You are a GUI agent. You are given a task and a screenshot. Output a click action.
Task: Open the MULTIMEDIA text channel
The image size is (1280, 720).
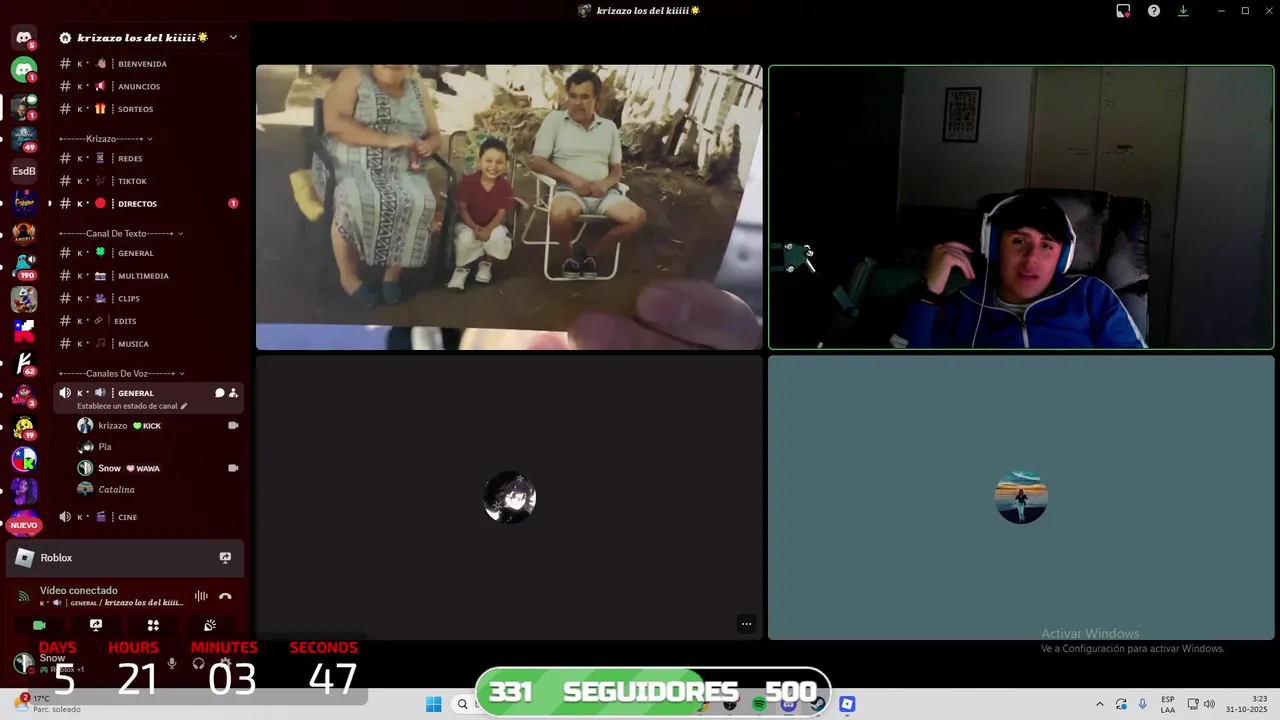(148, 276)
